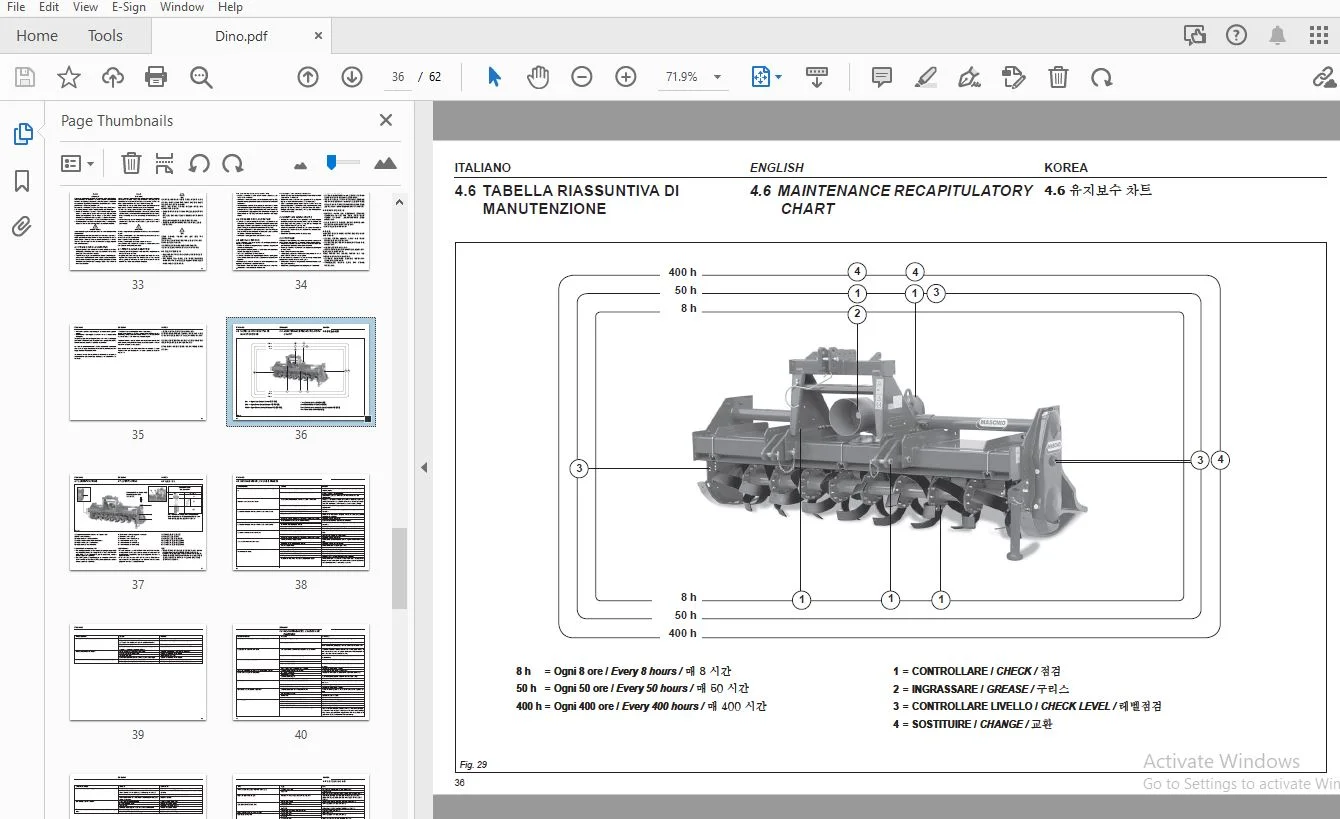
Task: Expand the fit page options arrow
Action: pyautogui.click(x=778, y=77)
